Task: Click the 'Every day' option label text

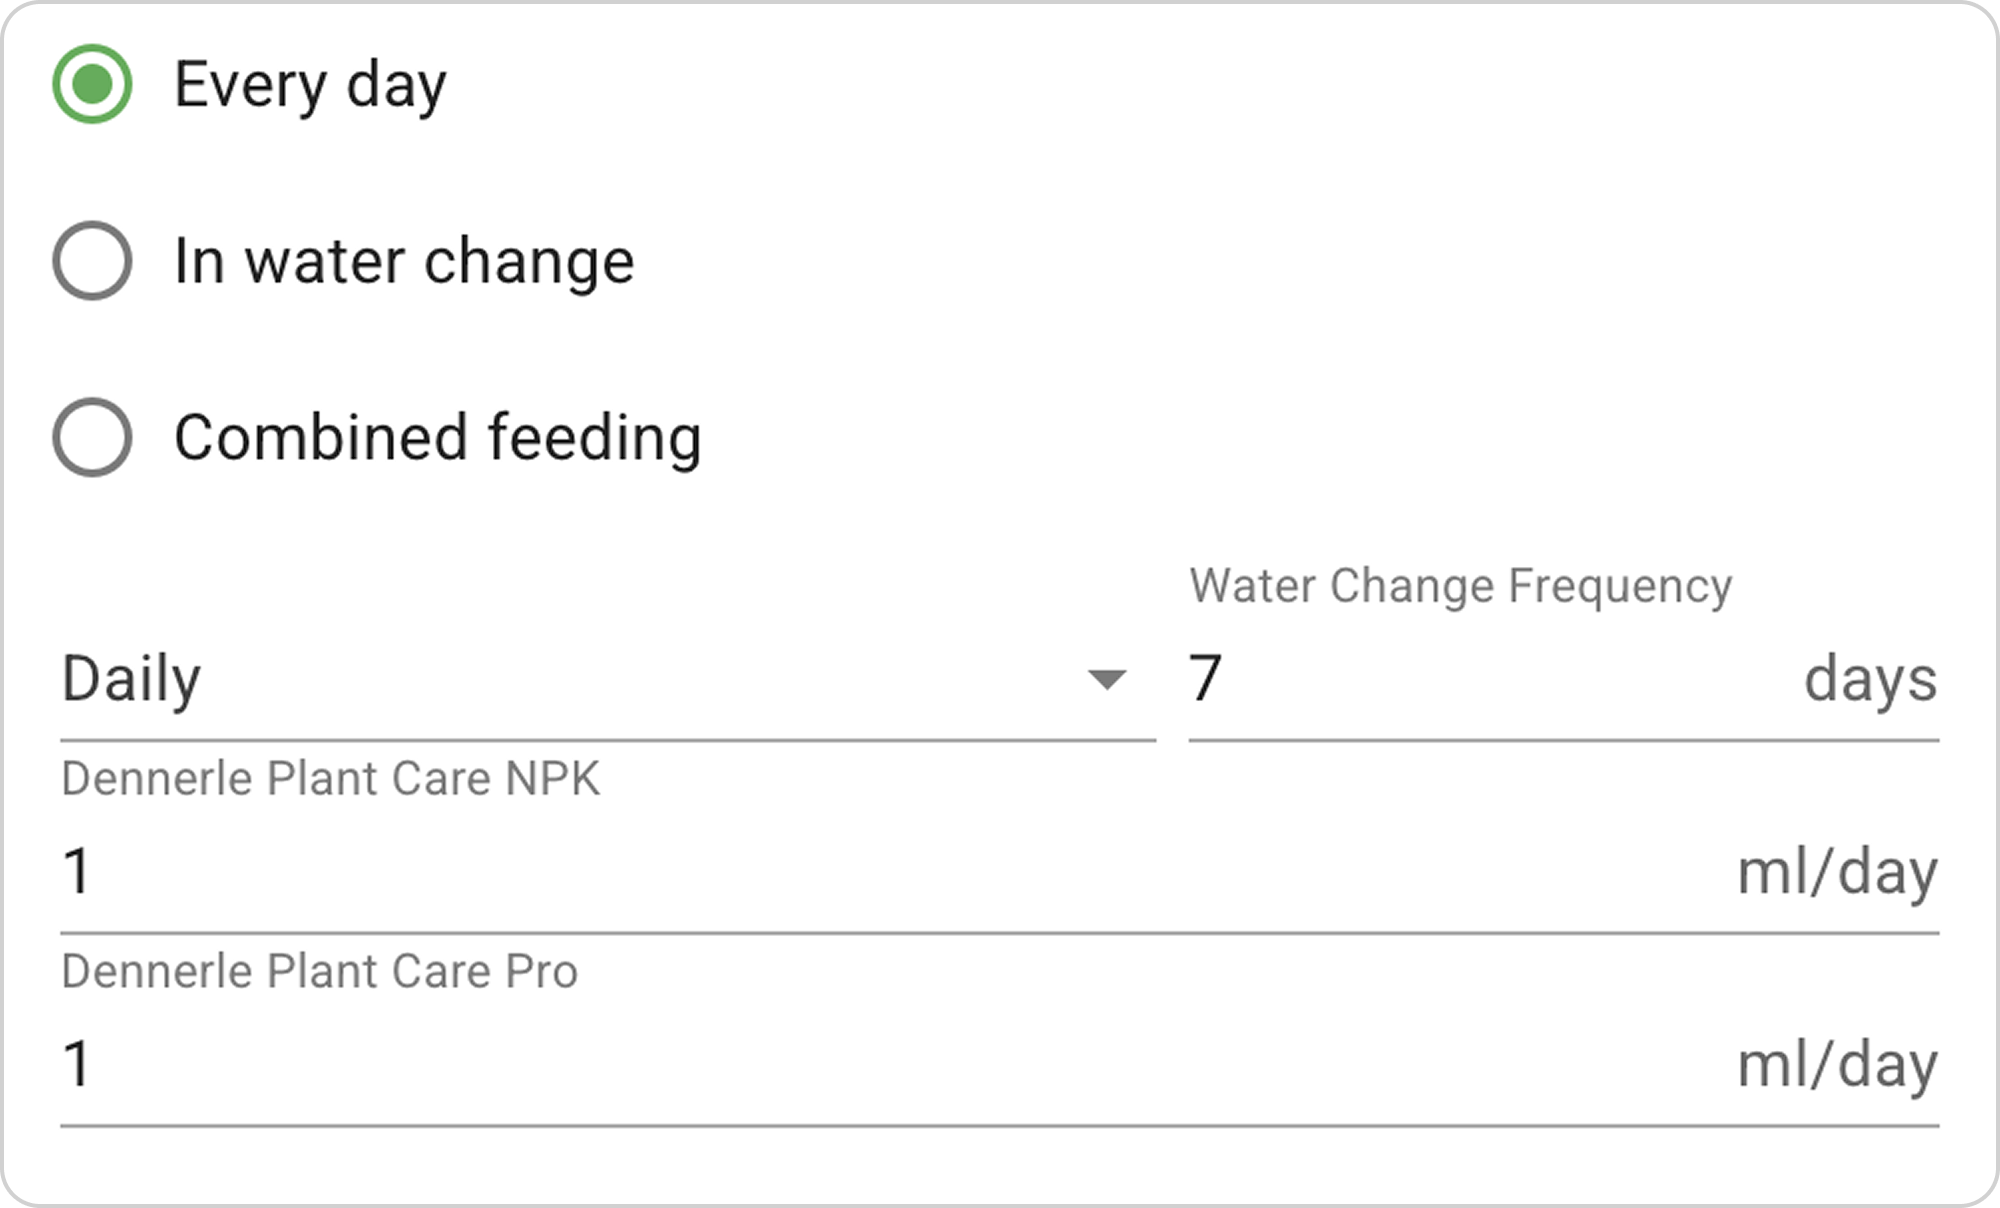Action: coord(310,84)
